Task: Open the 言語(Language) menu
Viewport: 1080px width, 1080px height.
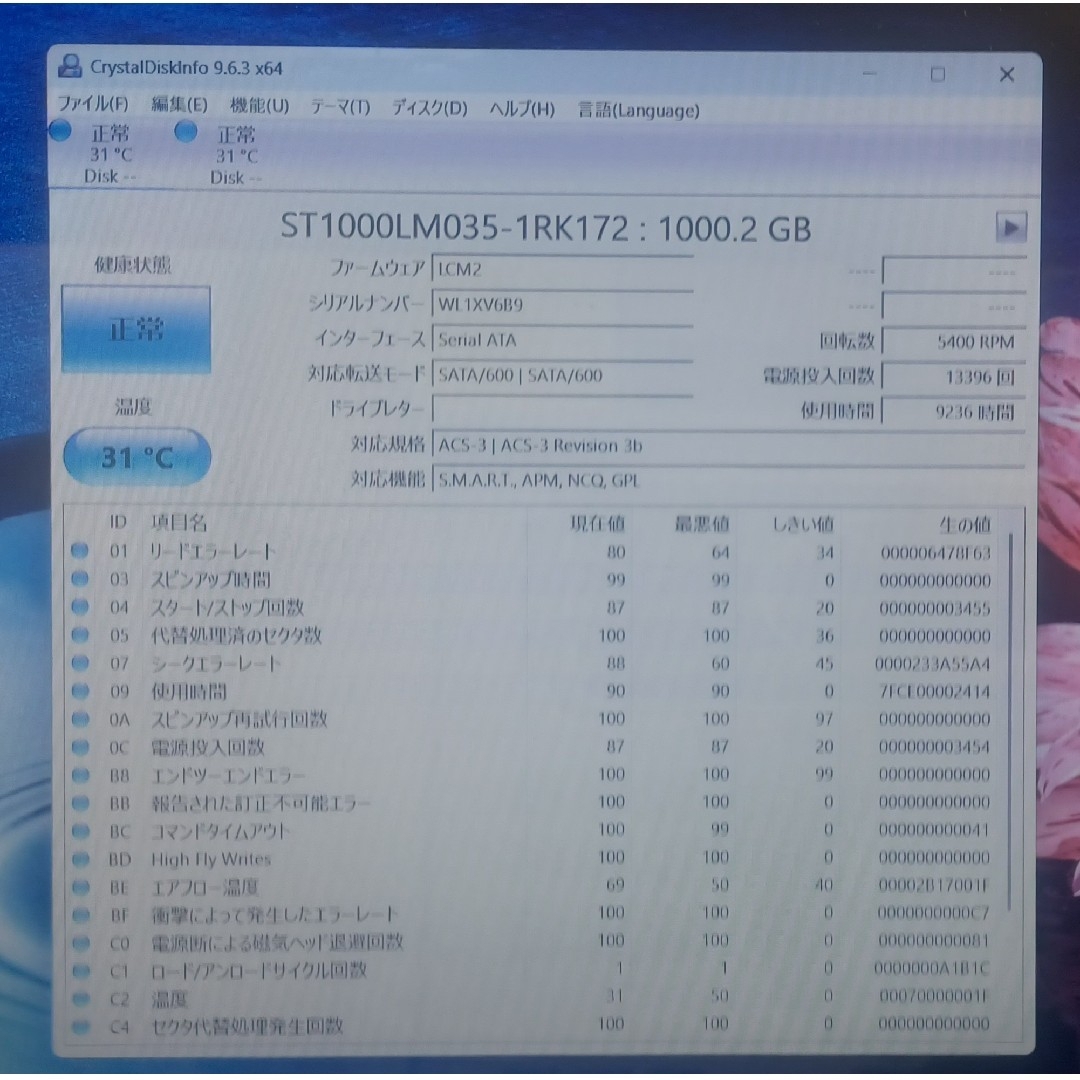Action: tap(638, 110)
